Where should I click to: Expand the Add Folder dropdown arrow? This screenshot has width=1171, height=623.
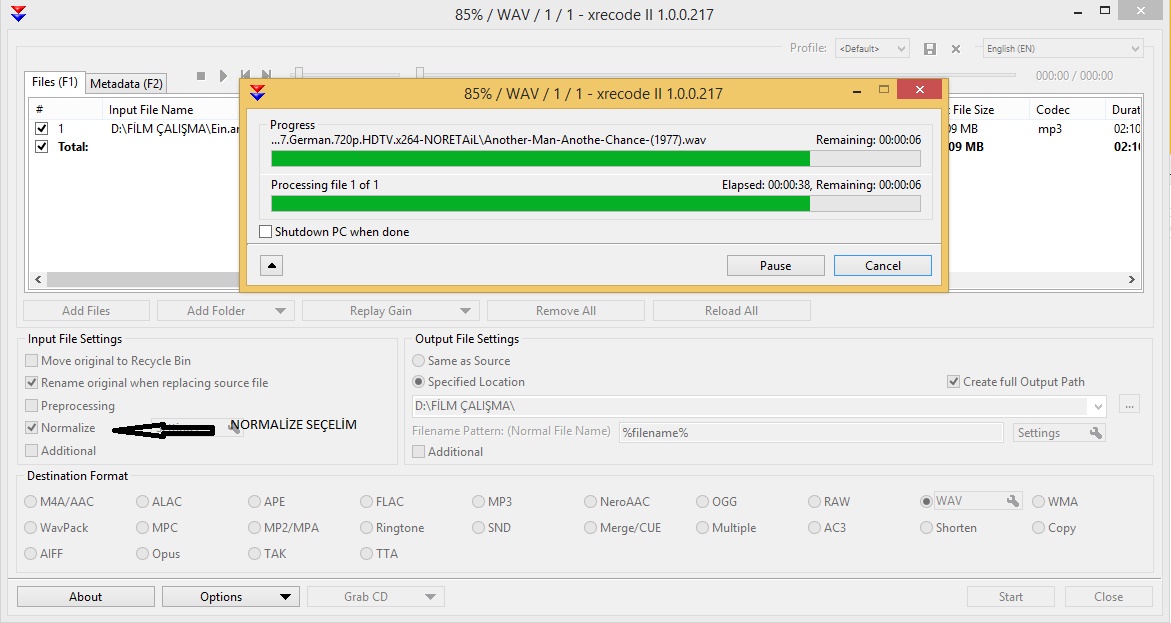pos(281,311)
